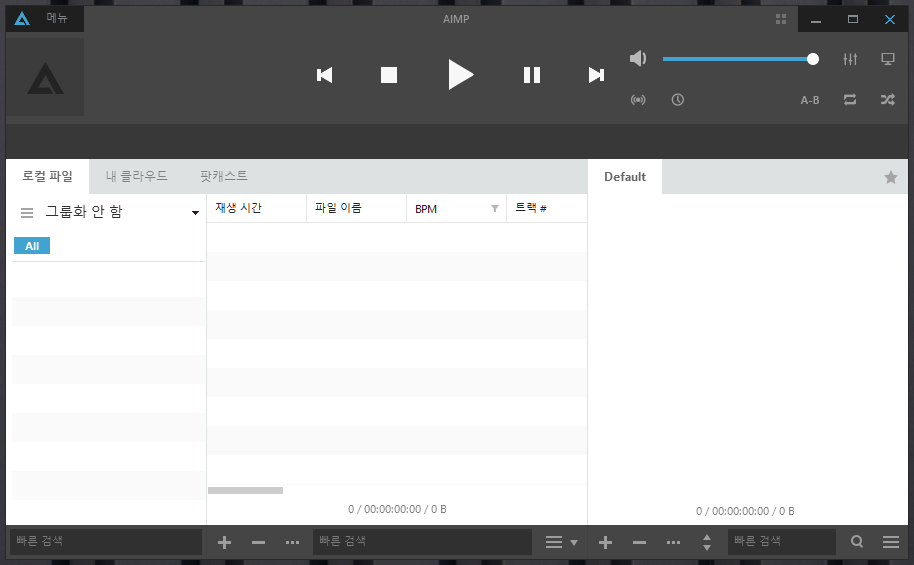
Task: Open playlist sorting up-down arrows
Action: (x=706, y=542)
